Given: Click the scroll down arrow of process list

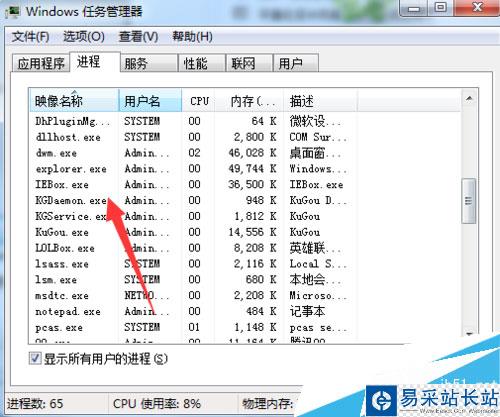Looking at the screenshot, I should click(469, 334).
